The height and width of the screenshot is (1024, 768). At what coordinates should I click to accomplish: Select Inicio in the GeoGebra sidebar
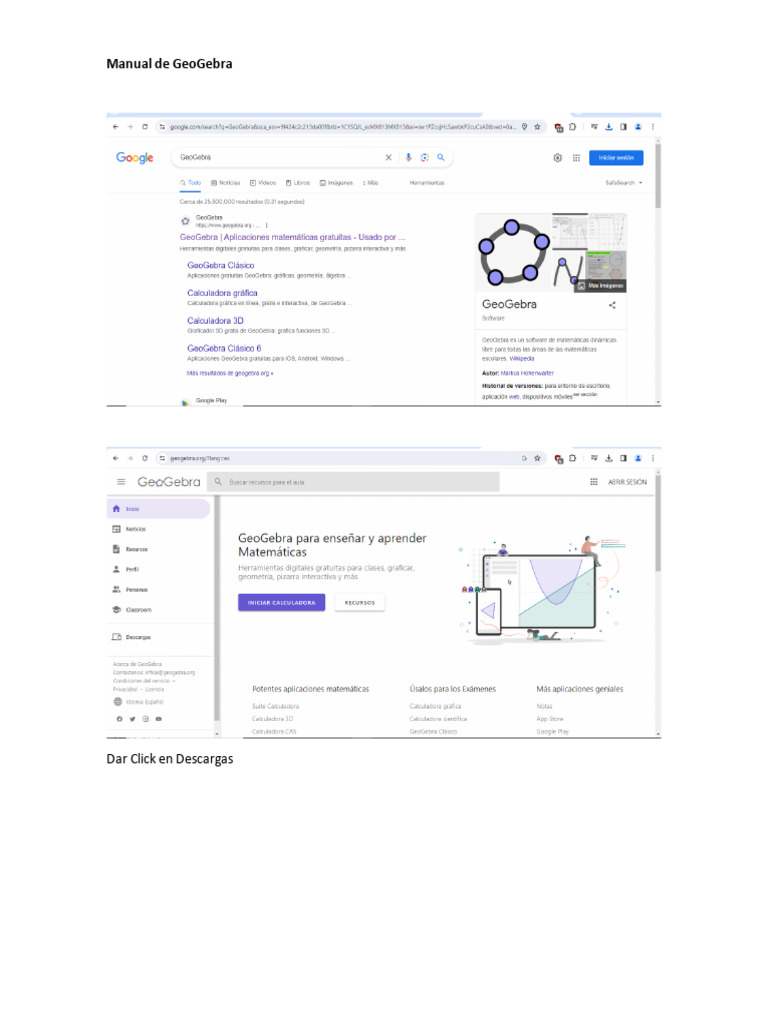click(x=159, y=509)
